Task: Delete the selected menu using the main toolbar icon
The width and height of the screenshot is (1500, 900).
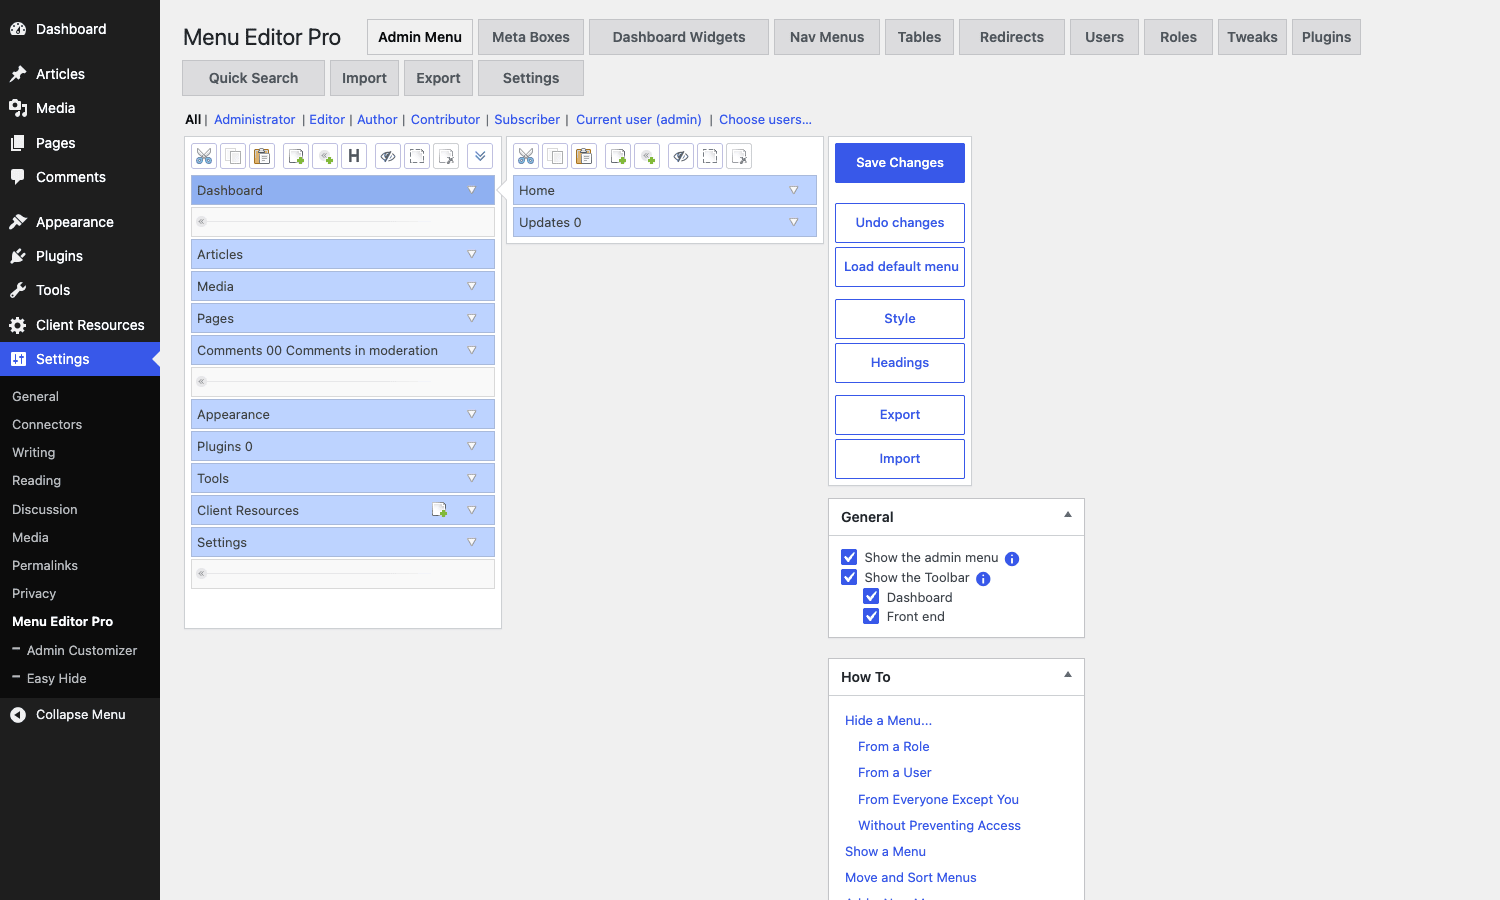Action: click(x=446, y=156)
